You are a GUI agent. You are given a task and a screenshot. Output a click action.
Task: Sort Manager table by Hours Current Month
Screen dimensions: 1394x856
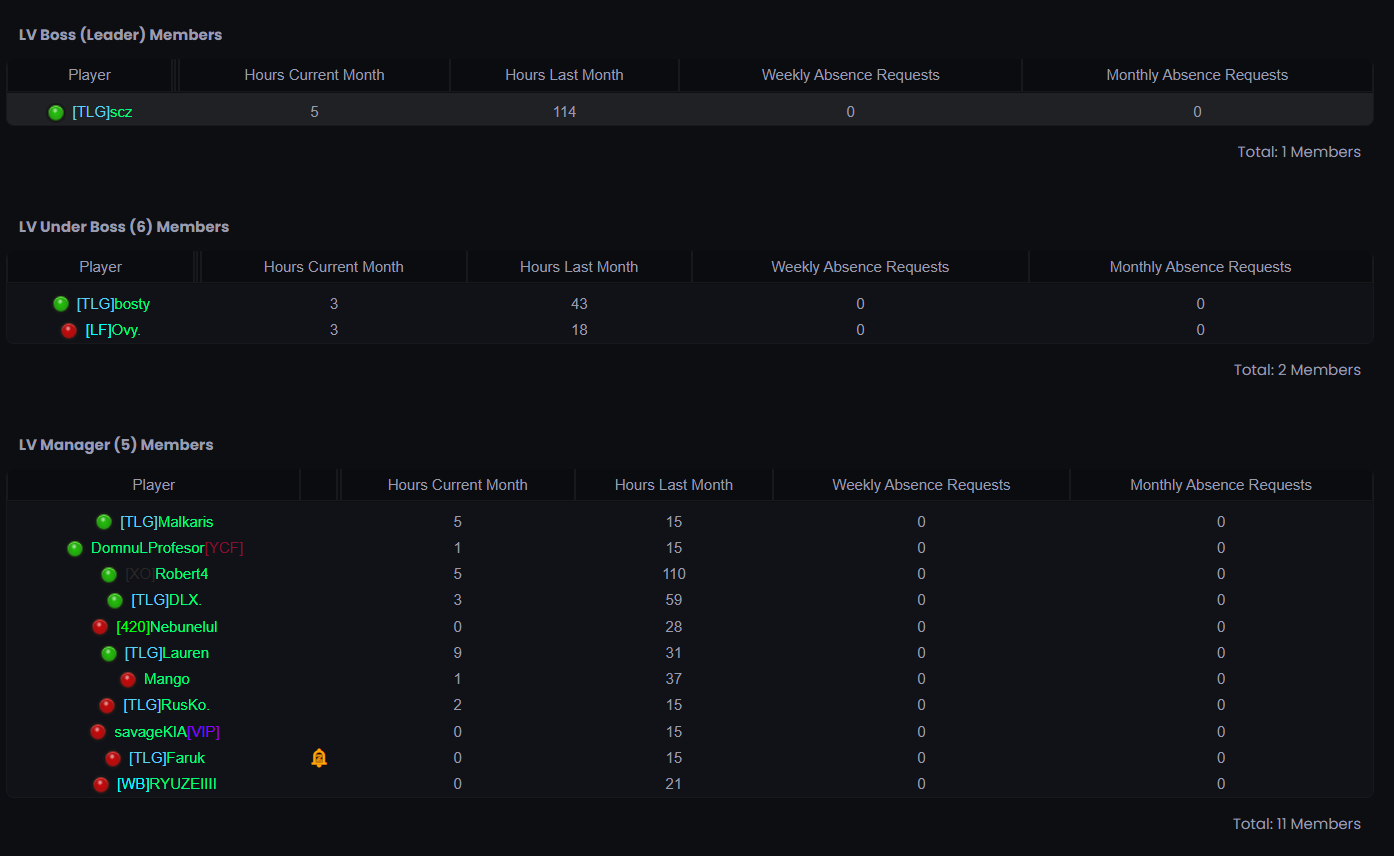click(458, 485)
